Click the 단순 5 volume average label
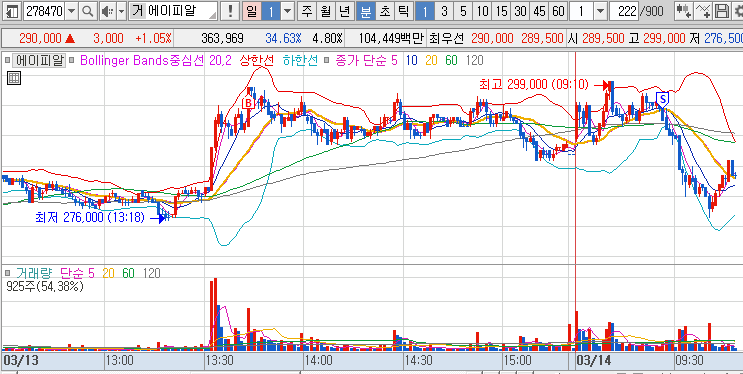 point(77,273)
